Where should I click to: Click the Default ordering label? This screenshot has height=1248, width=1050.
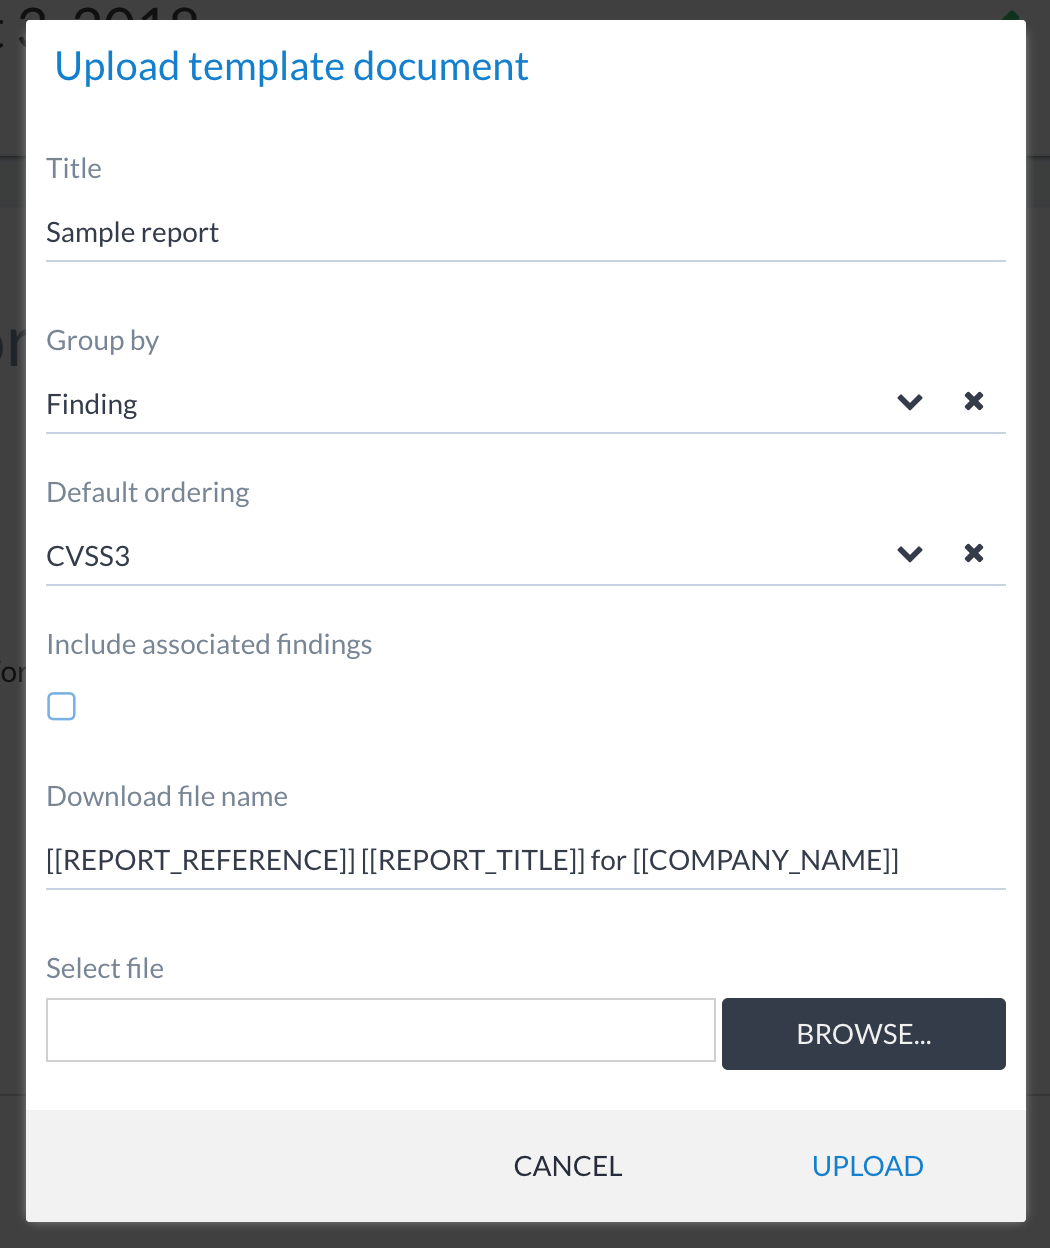pyautogui.click(x=148, y=493)
